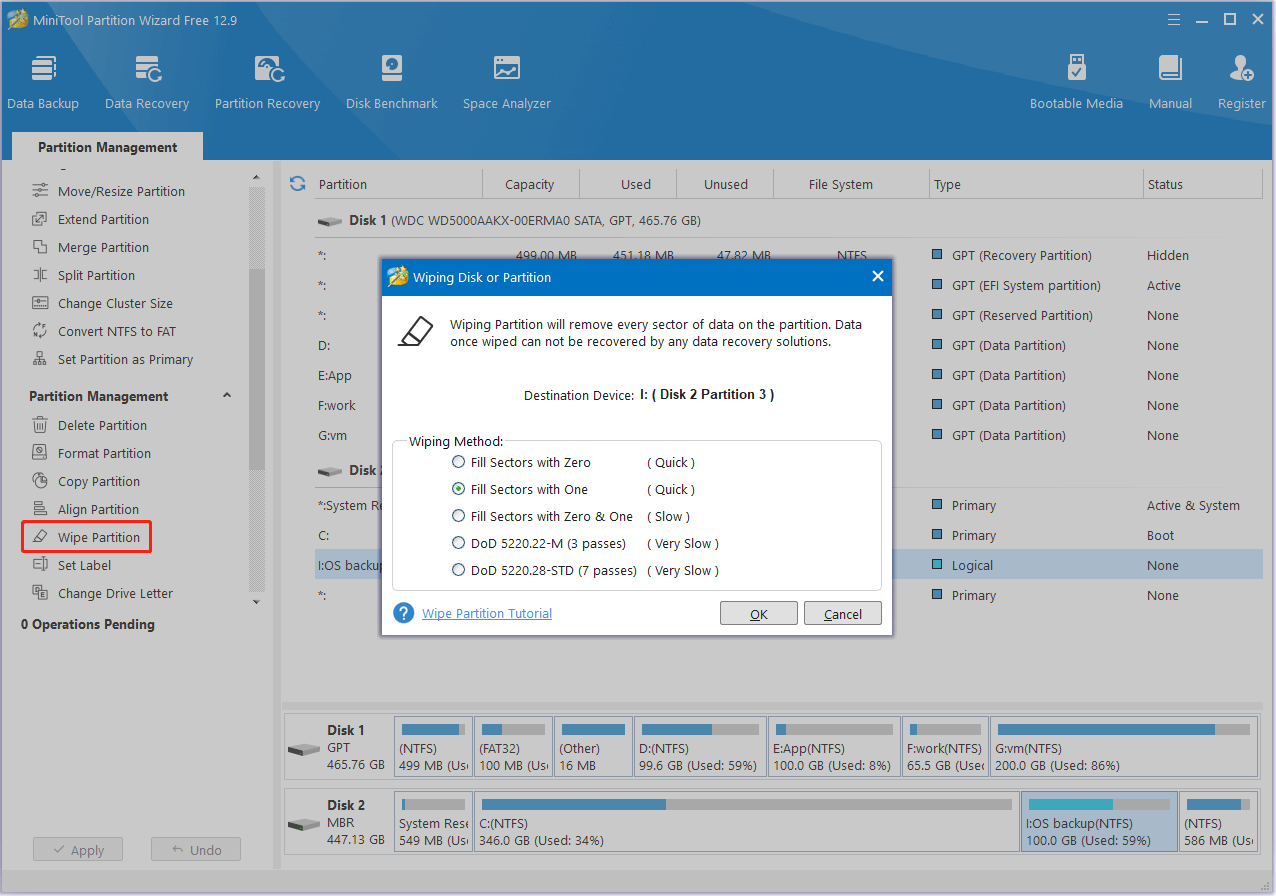The height and width of the screenshot is (896, 1276).
Task: Choose Fill Sectors with Zero & One
Action: tap(459, 516)
